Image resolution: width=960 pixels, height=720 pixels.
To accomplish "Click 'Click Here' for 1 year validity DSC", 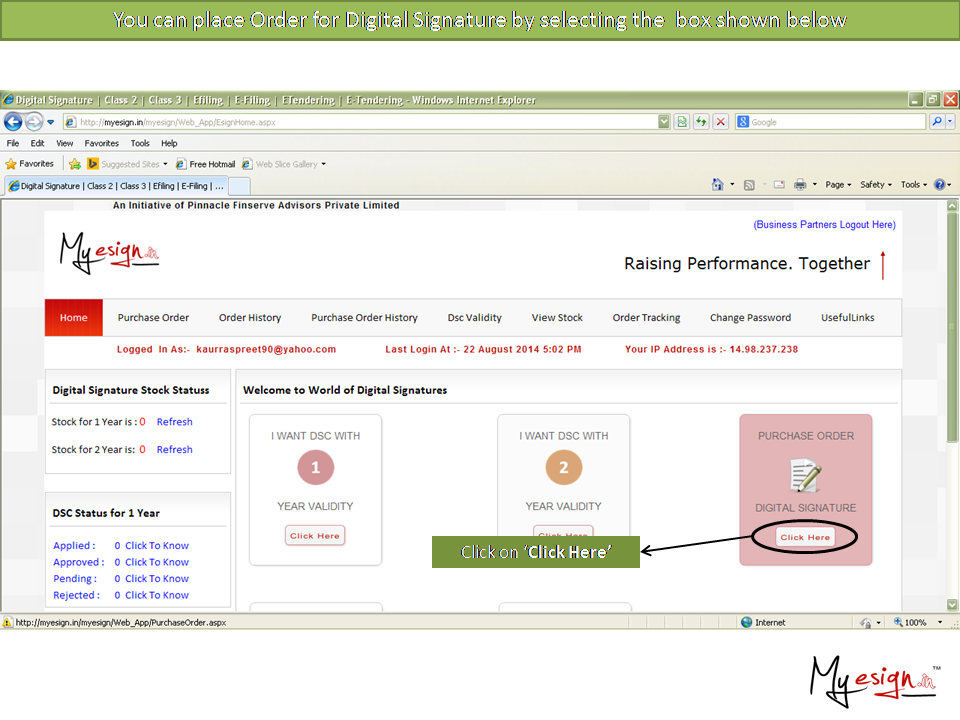I will tap(315, 536).
